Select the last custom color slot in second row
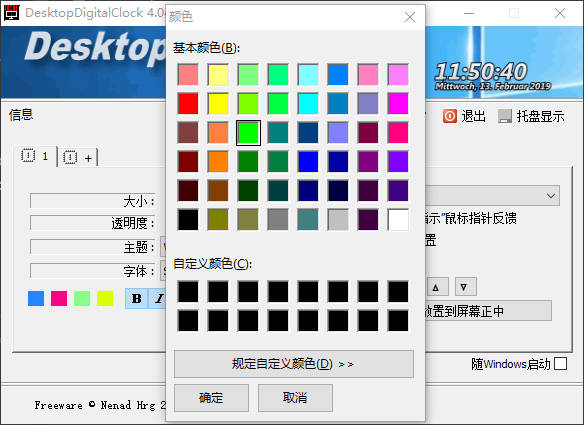 (x=398, y=321)
